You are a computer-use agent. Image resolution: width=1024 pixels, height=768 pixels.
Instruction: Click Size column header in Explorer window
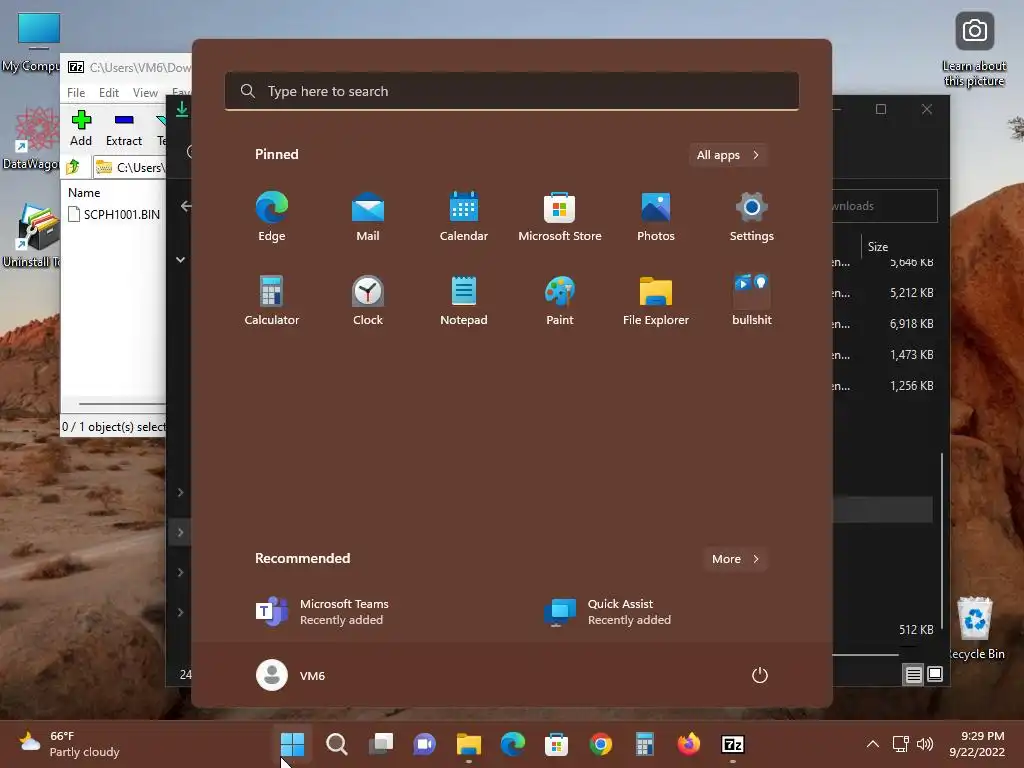(x=878, y=246)
